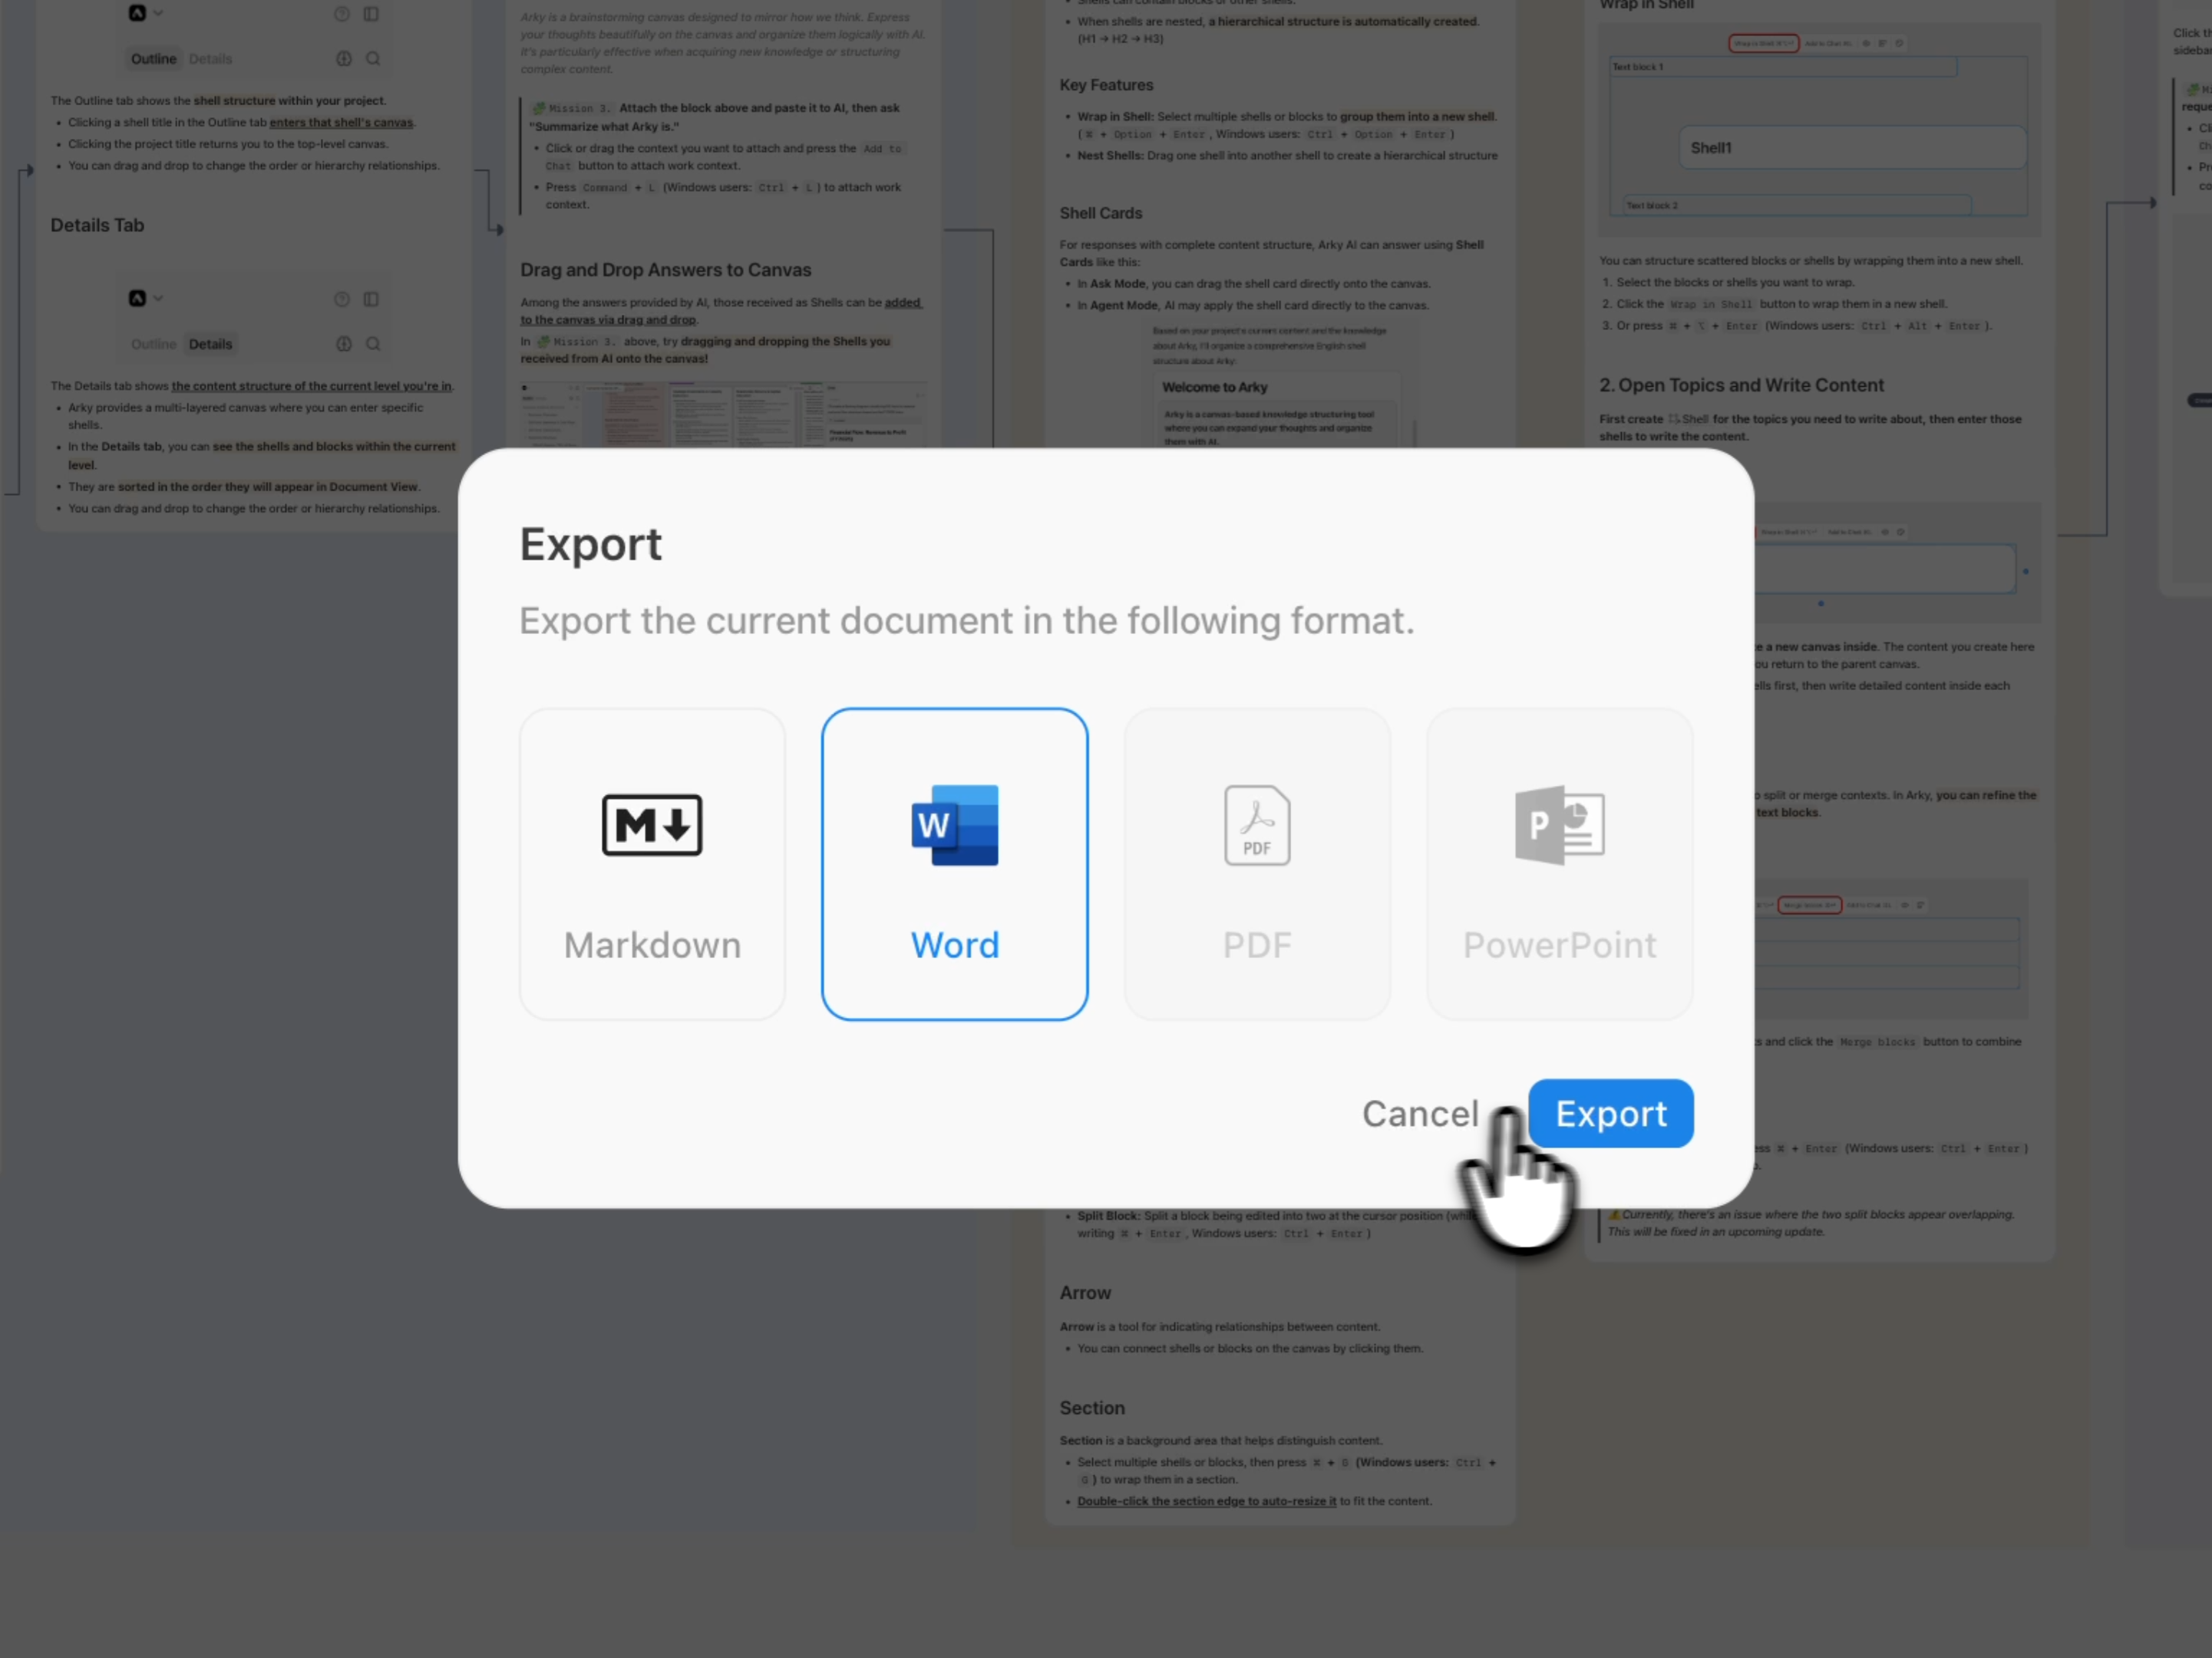This screenshot has width=2212, height=1658.
Task: Choose the Word format option label
Action: pos(954,945)
